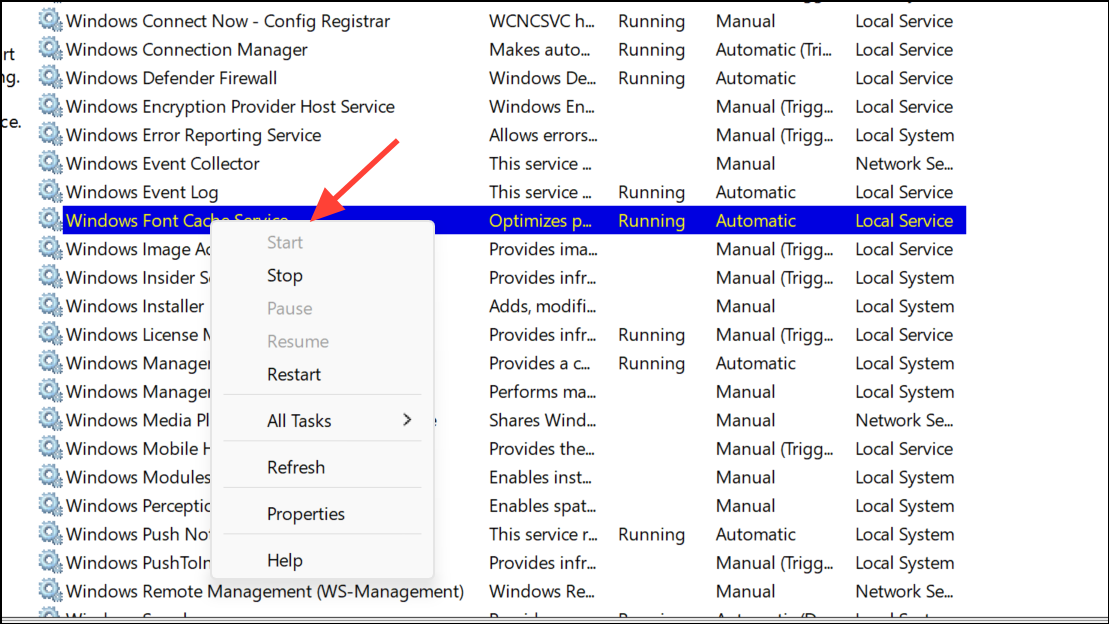
Task: Click the gear icon of Windows Event Log
Action: [50, 191]
